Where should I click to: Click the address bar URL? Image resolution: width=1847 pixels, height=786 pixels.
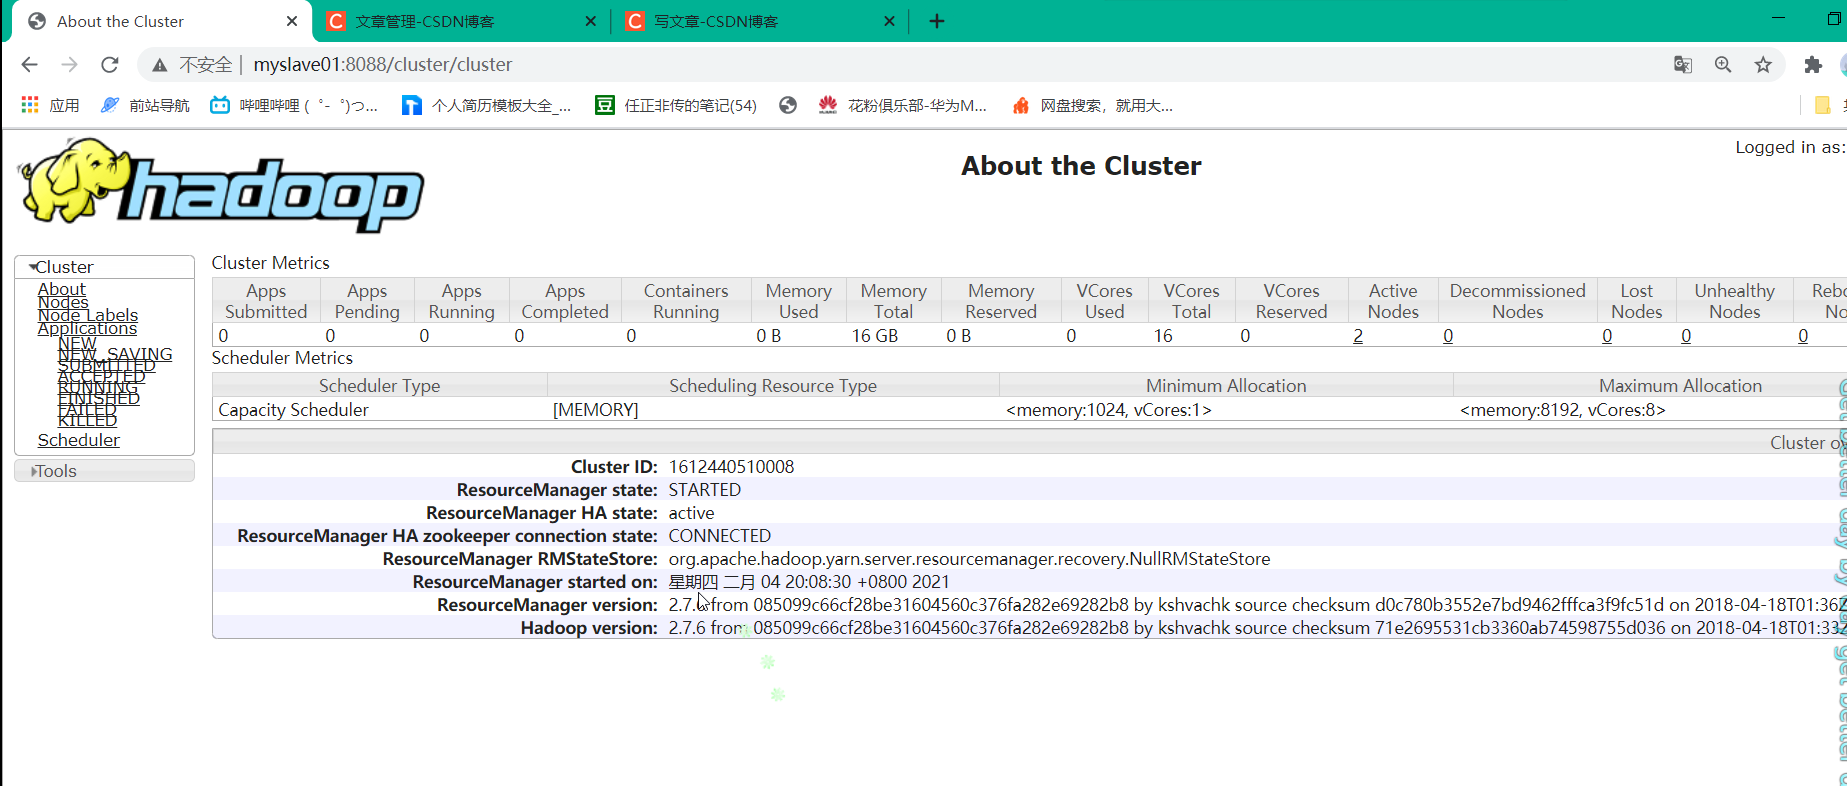click(x=383, y=65)
